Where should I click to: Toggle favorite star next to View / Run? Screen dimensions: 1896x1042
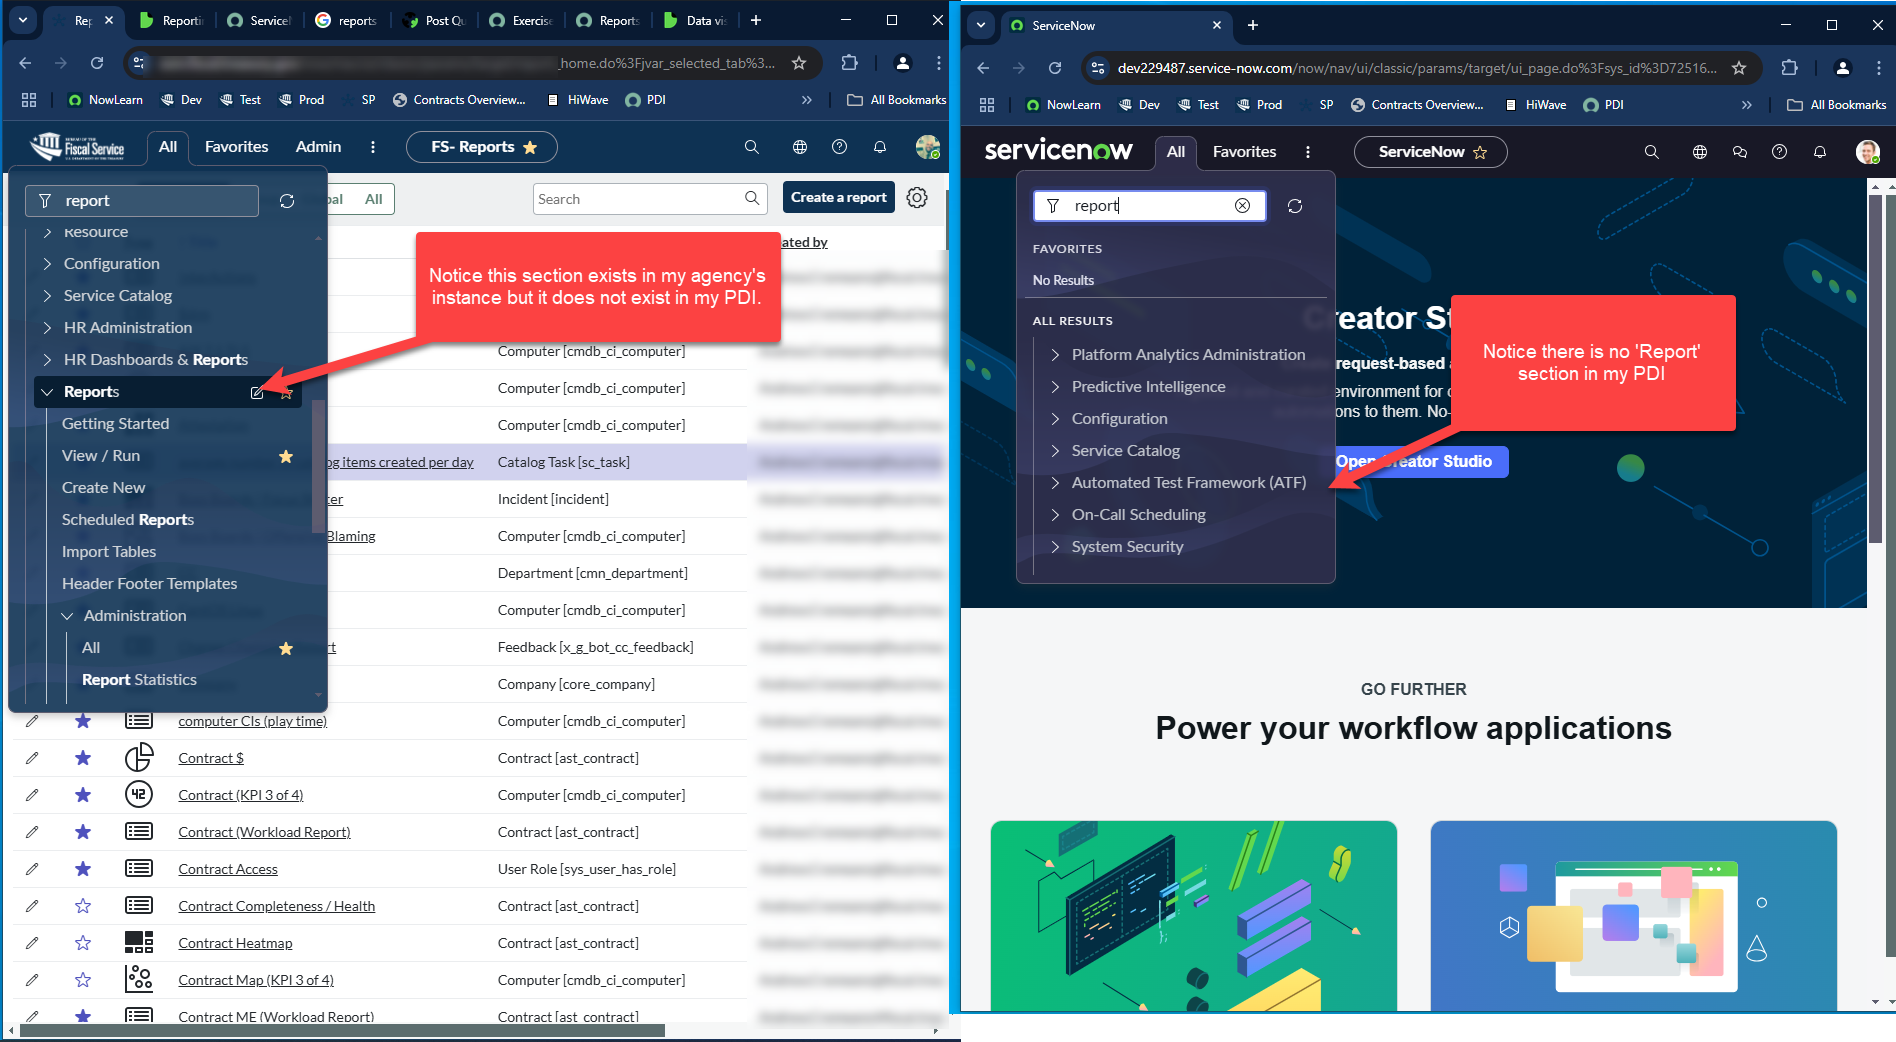click(286, 456)
